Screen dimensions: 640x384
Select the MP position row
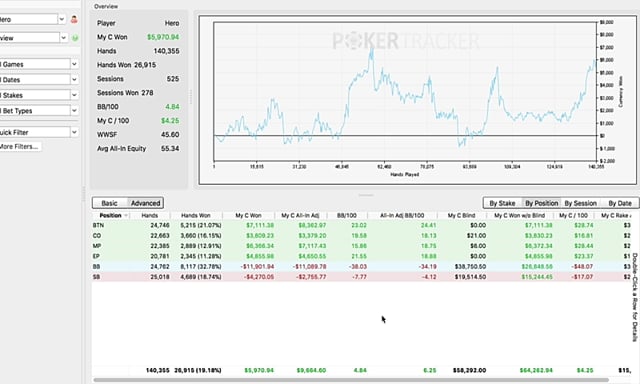point(361,246)
